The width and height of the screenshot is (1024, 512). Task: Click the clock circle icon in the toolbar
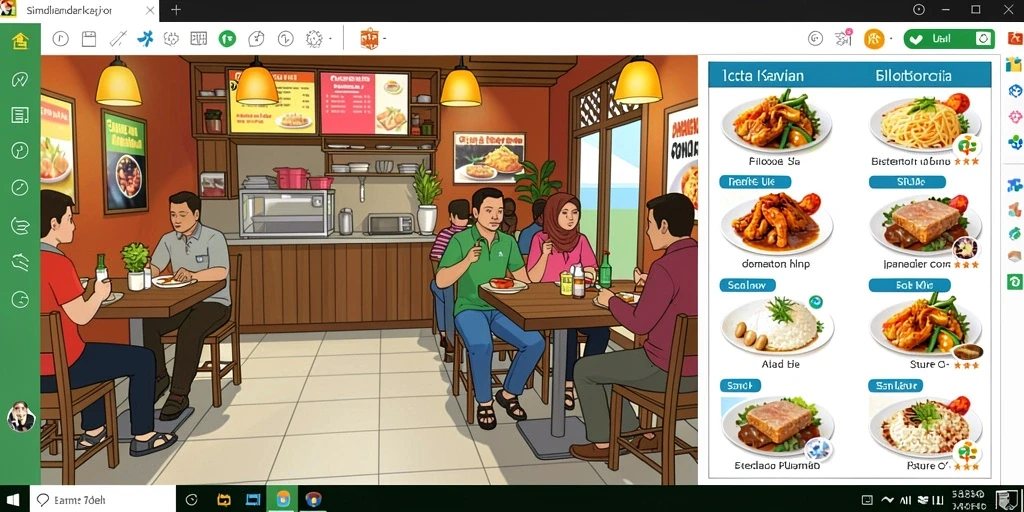point(60,39)
